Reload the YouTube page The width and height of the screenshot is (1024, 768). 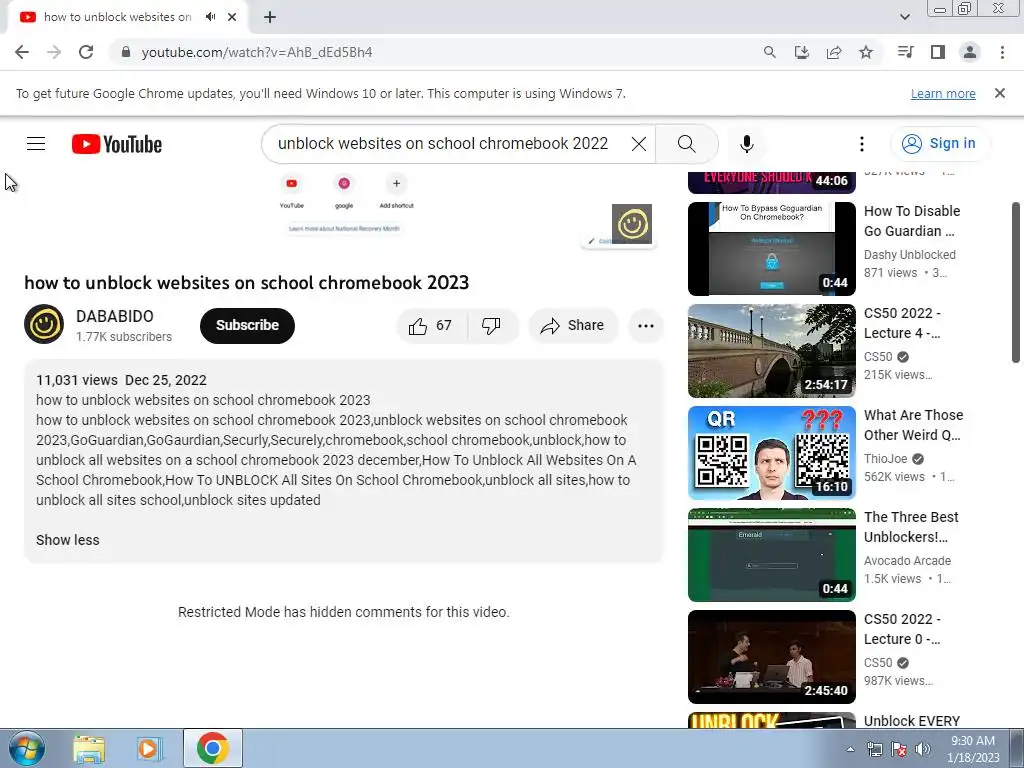point(86,52)
